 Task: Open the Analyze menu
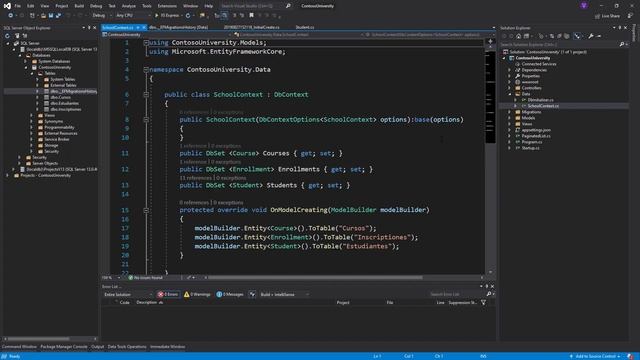(x=129, y=6)
